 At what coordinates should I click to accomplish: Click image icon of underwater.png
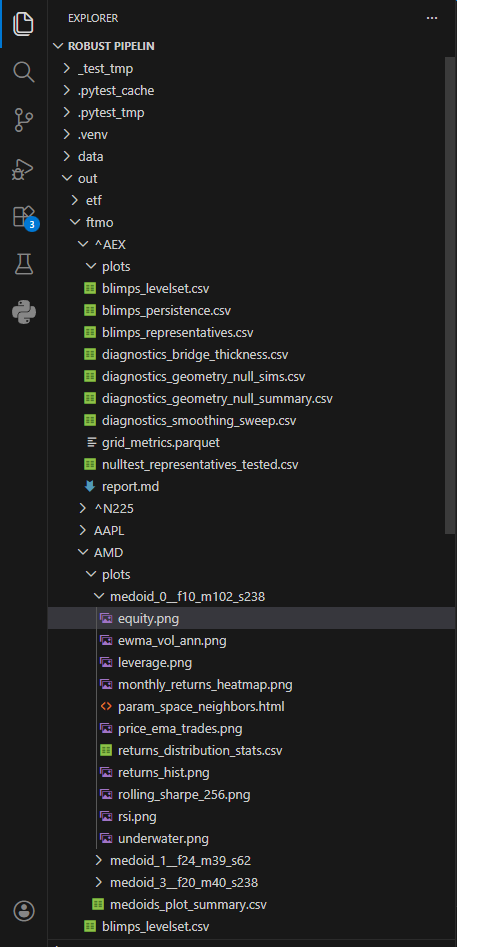click(x=106, y=839)
